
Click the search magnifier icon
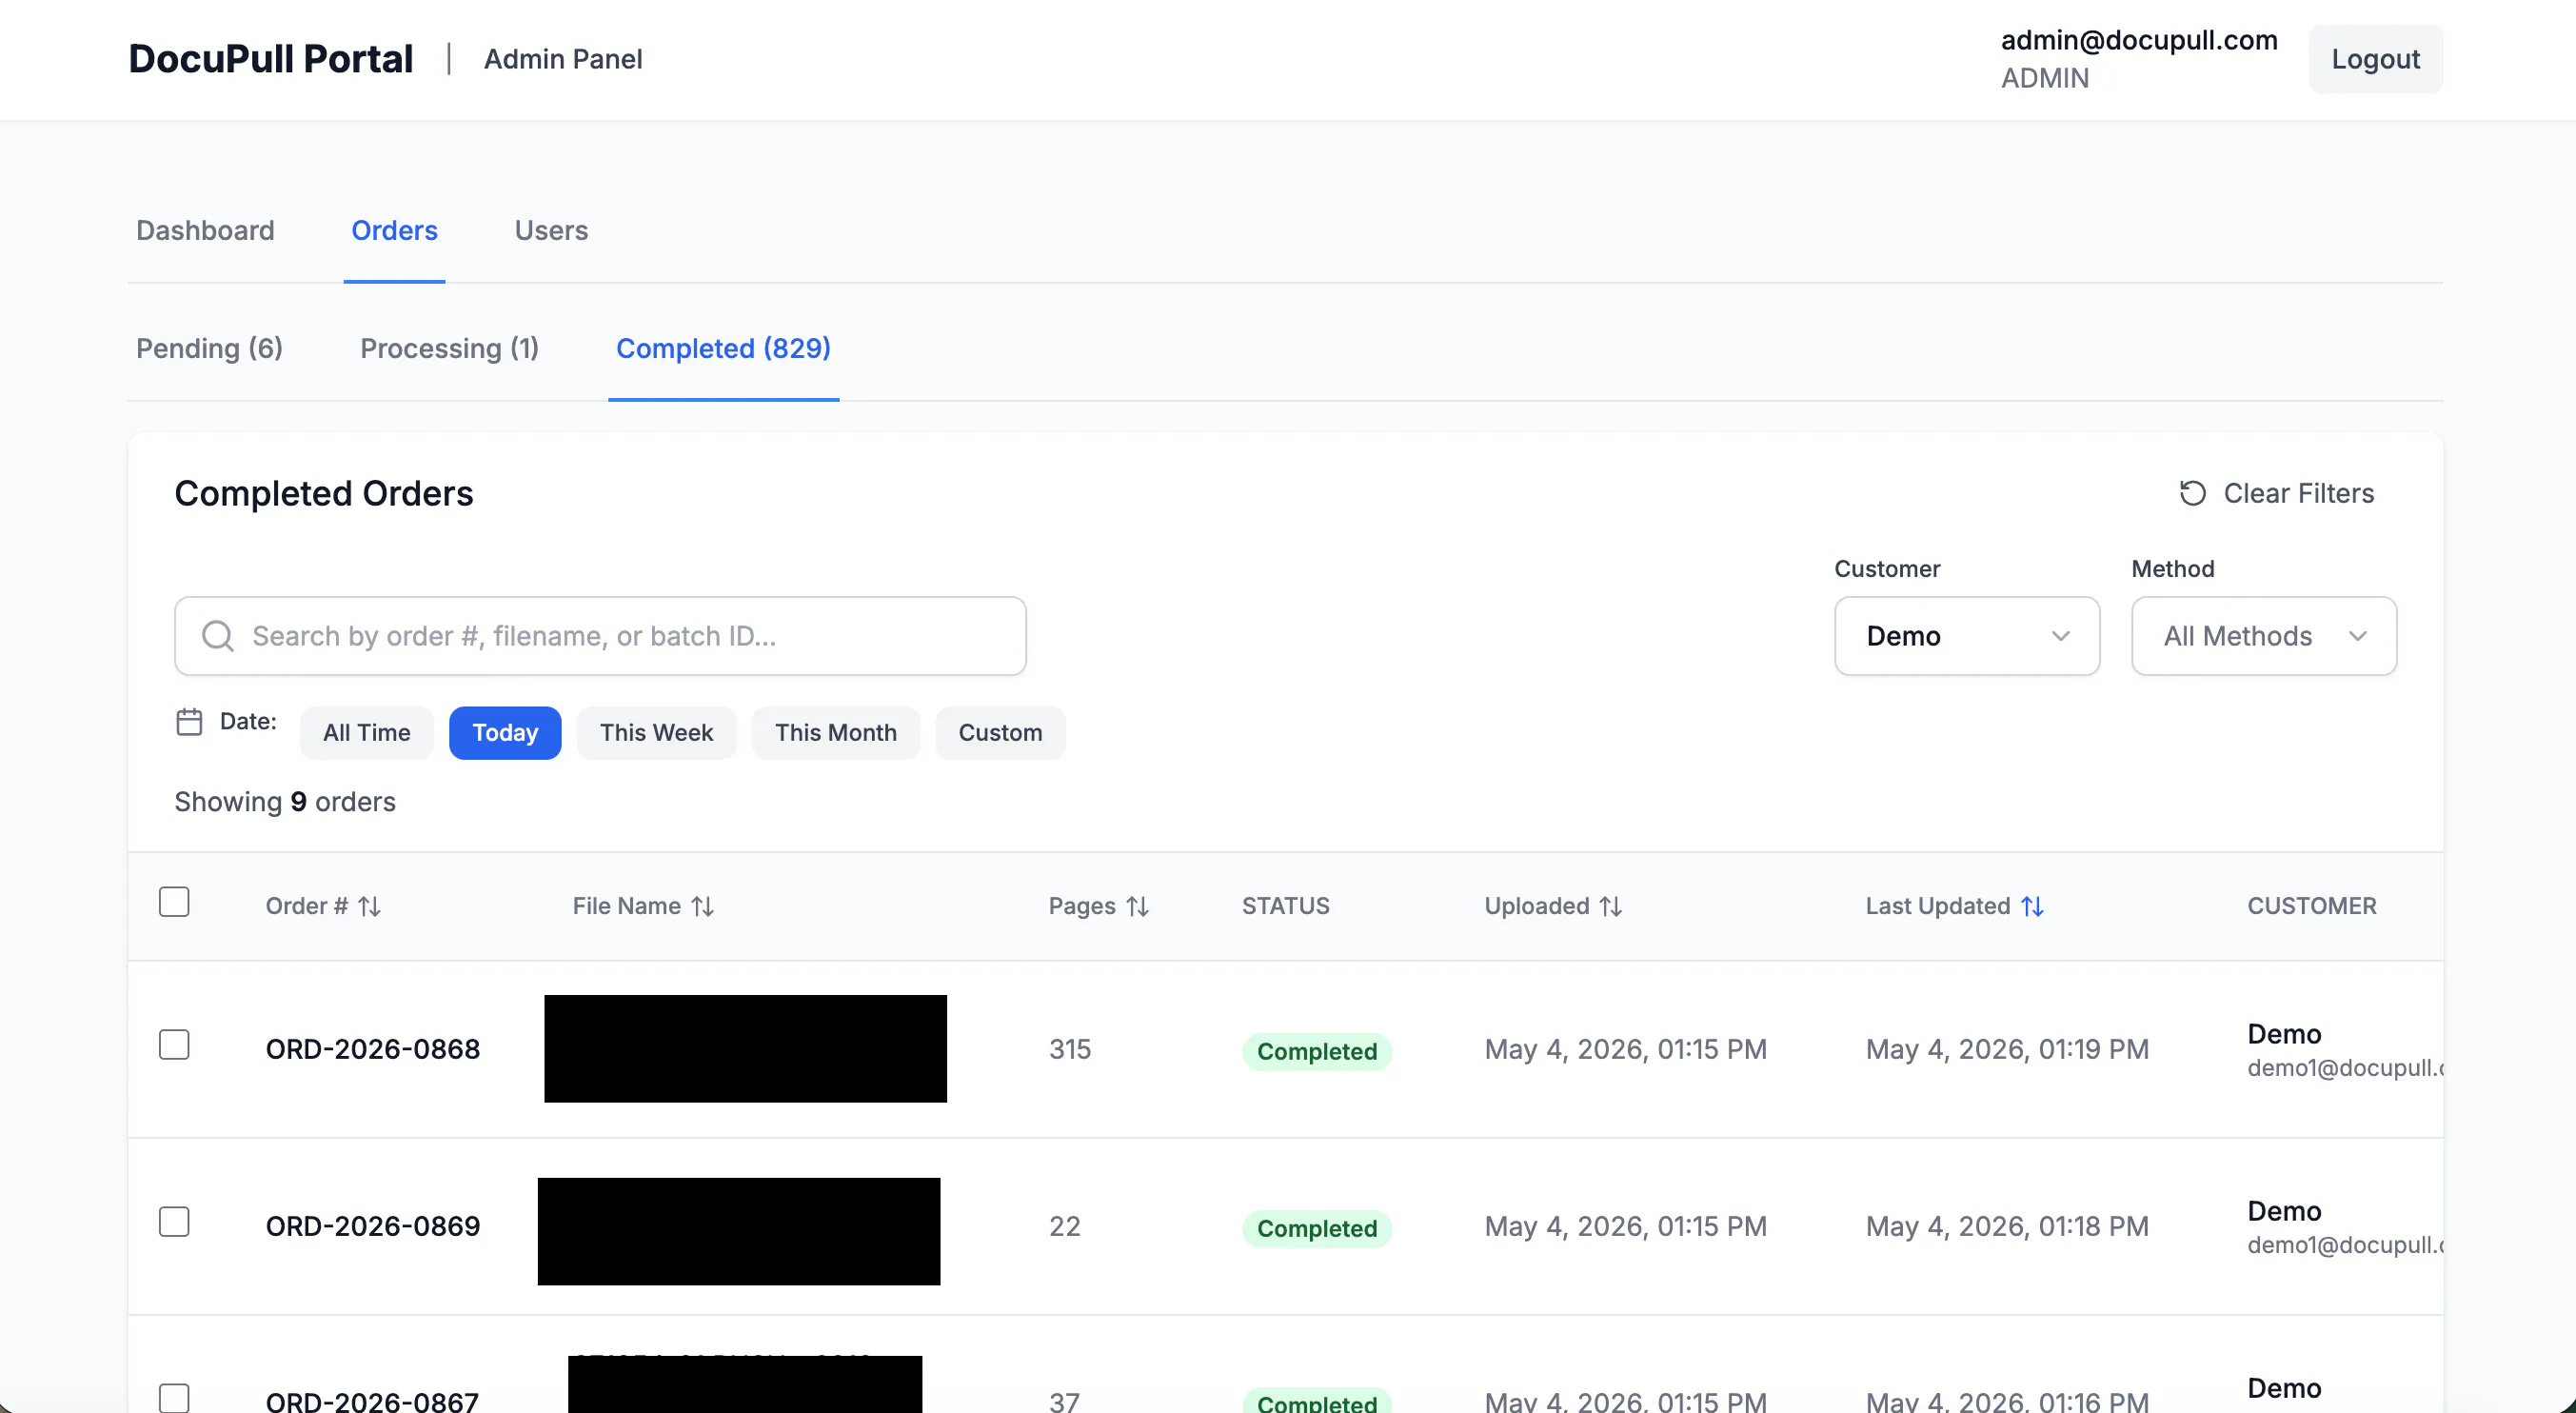217,636
